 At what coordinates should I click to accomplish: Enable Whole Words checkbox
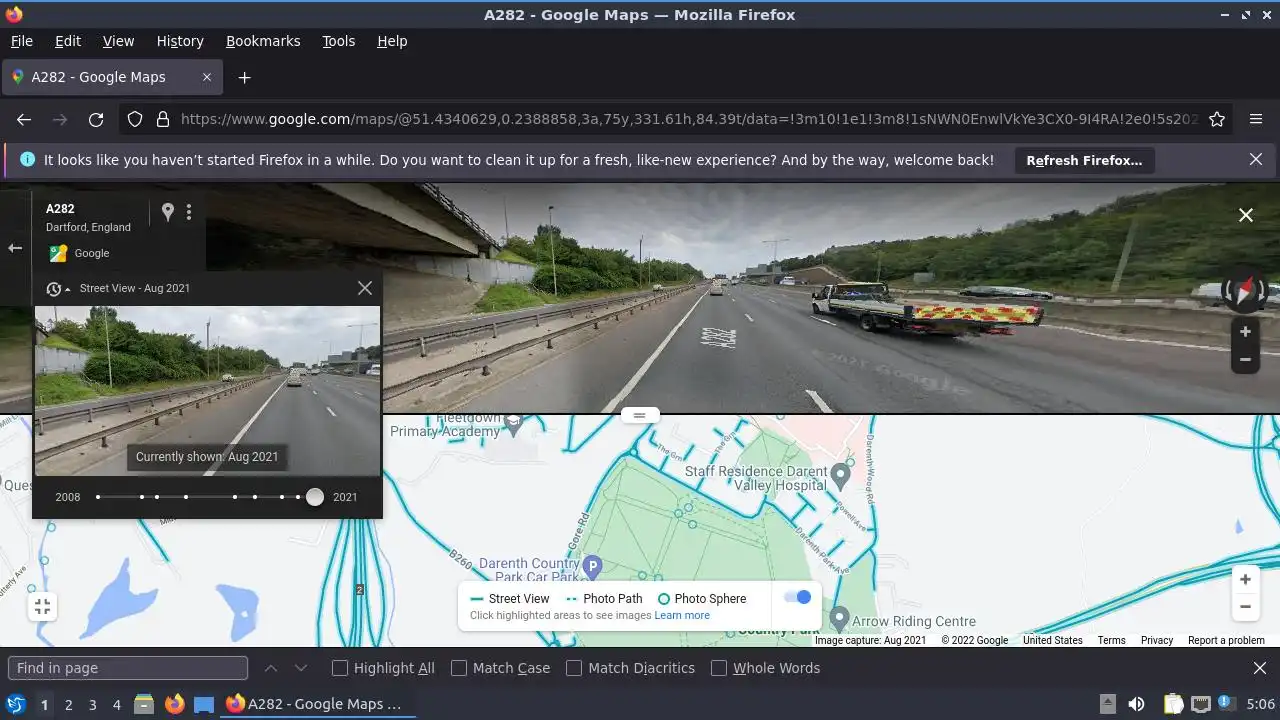pos(719,668)
